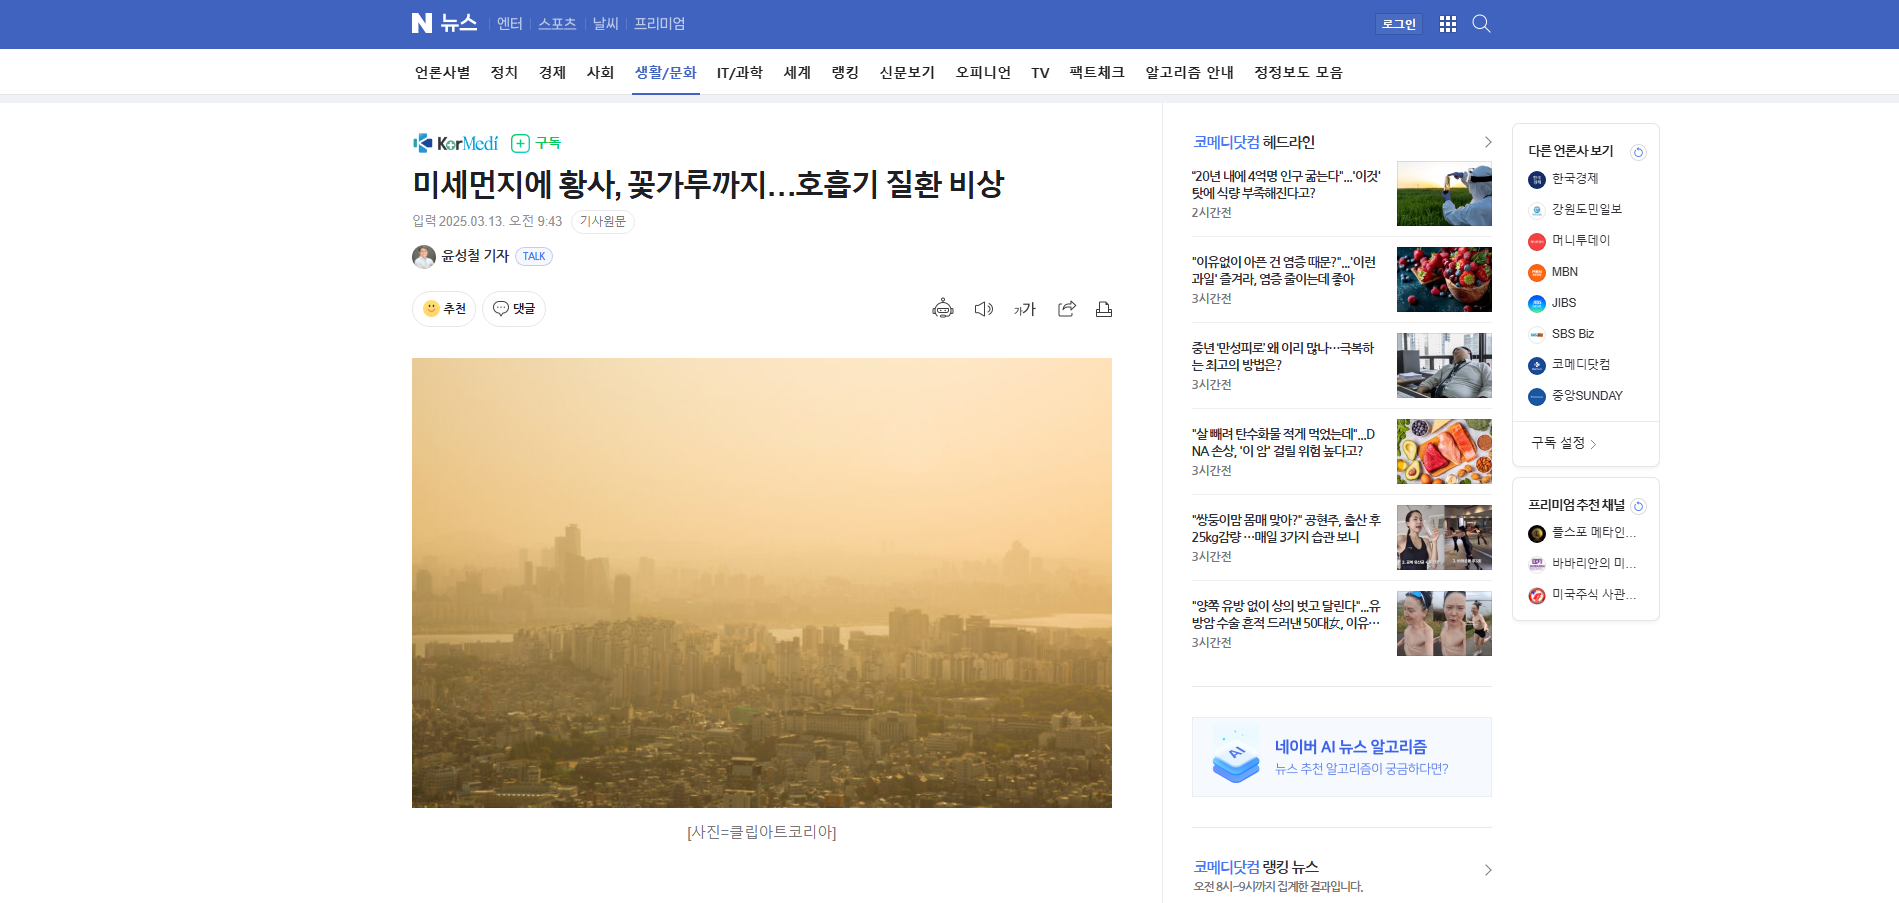Play article audio with the speaker icon

pyautogui.click(x=983, y=309)
